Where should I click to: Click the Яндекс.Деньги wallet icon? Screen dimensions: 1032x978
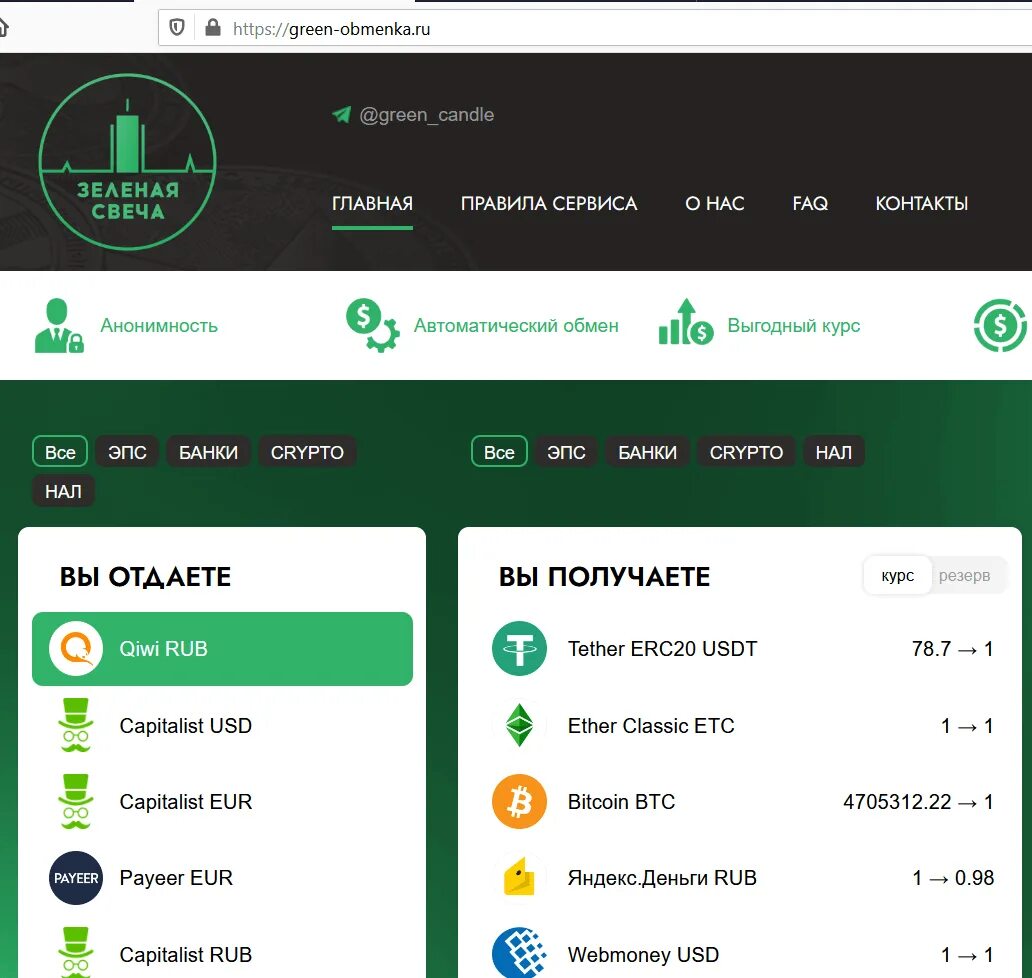(519, 877)
